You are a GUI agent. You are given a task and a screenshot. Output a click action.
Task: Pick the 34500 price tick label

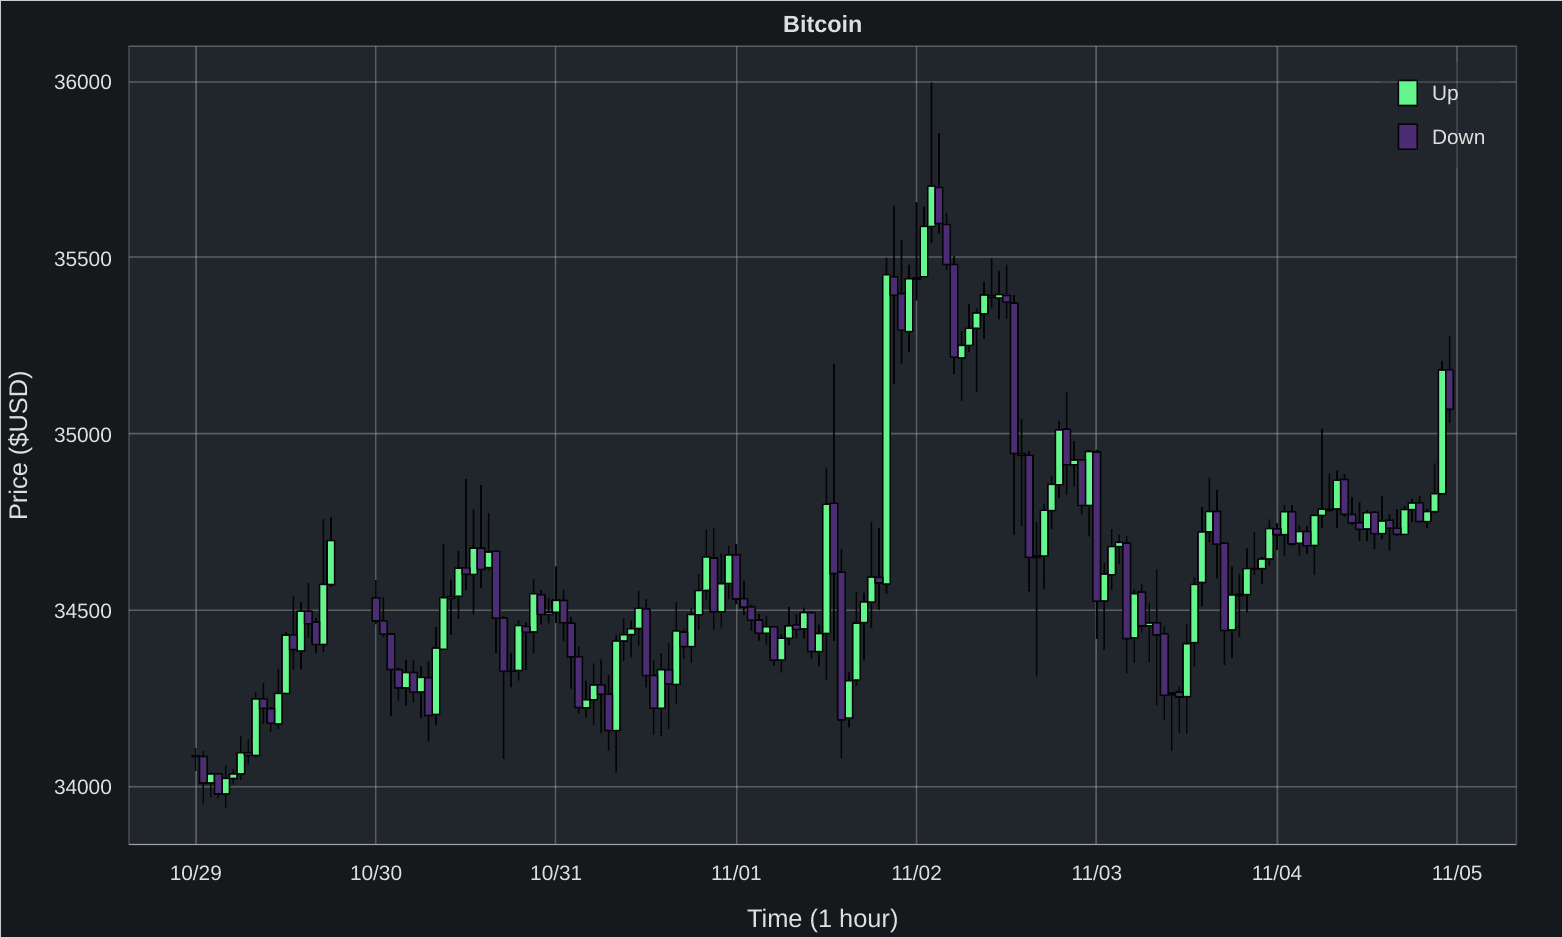coord(83,611)
